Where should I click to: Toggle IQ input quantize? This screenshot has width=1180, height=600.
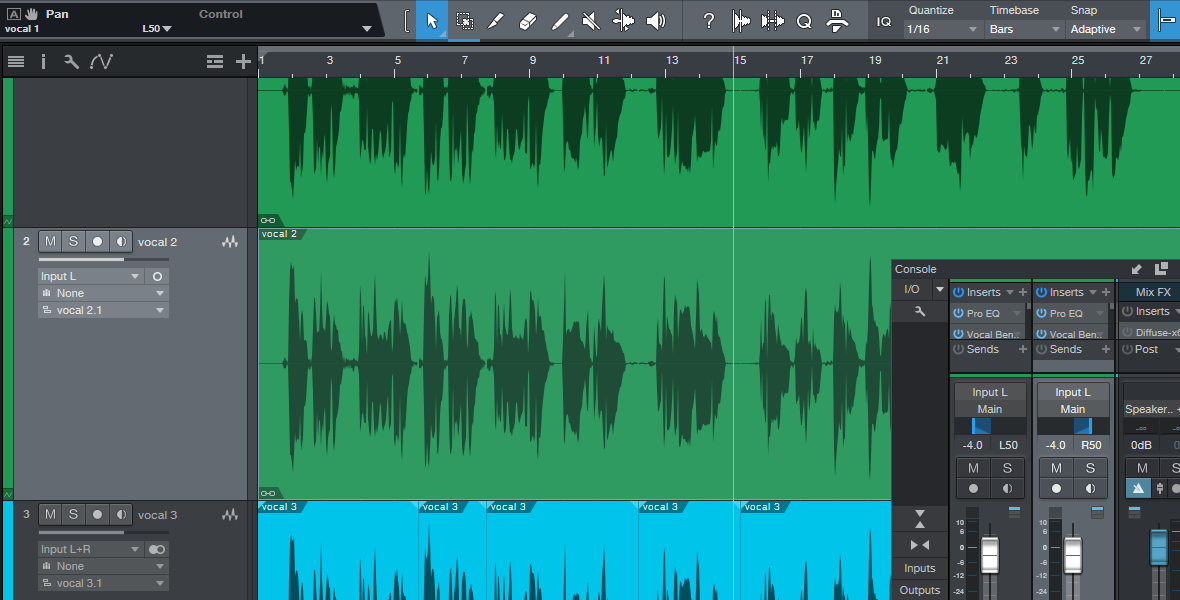(x=884, y=21)
